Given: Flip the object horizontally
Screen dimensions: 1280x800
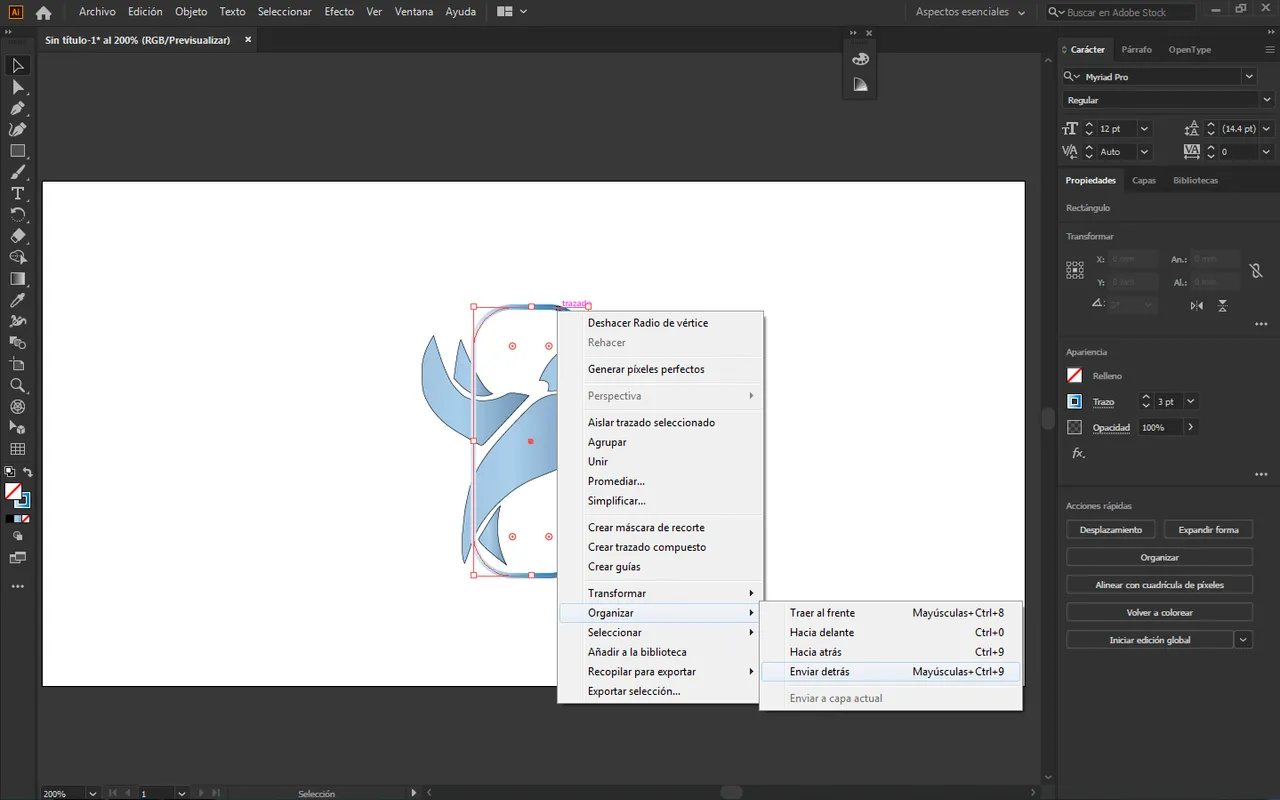Looking at the screenshot, I should coord(1197,305).
